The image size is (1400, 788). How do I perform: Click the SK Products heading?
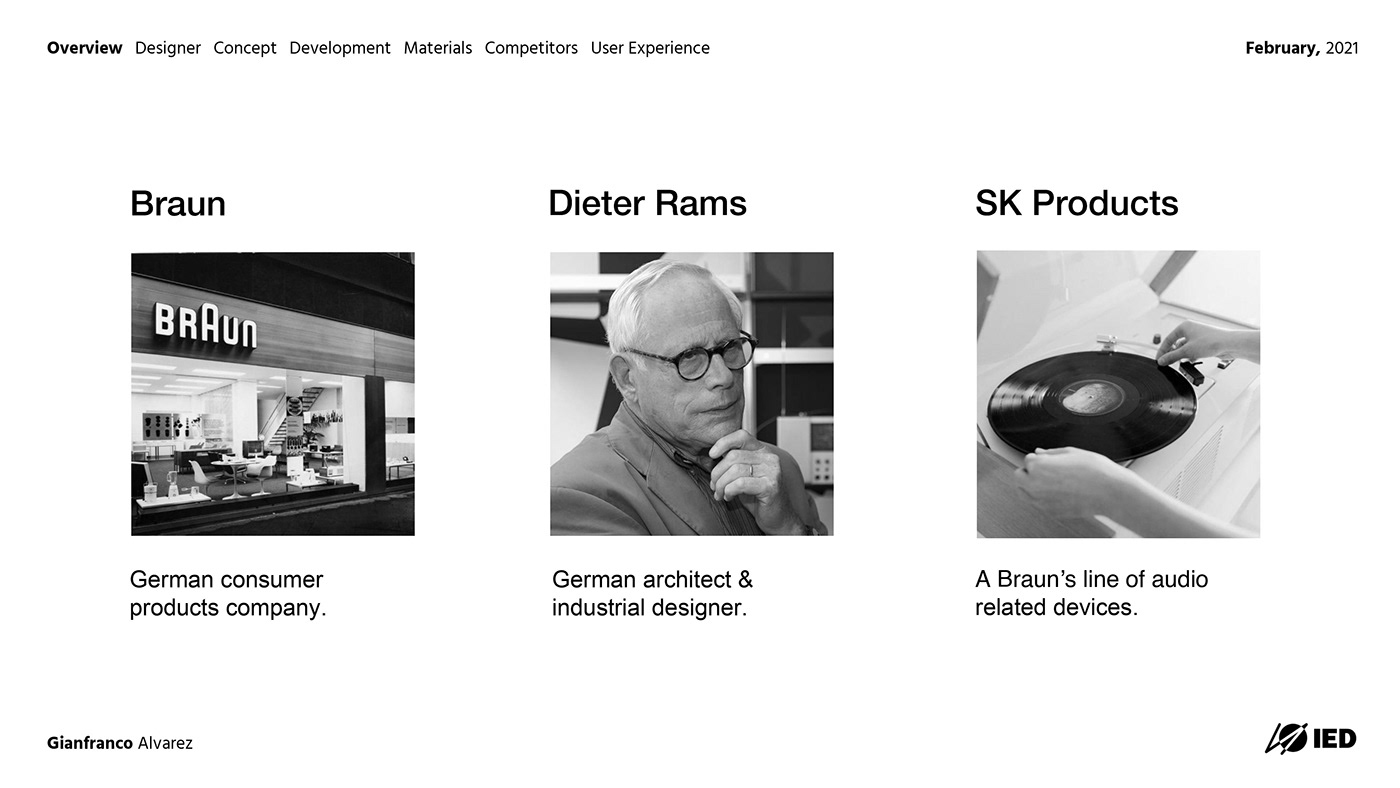1076,204
